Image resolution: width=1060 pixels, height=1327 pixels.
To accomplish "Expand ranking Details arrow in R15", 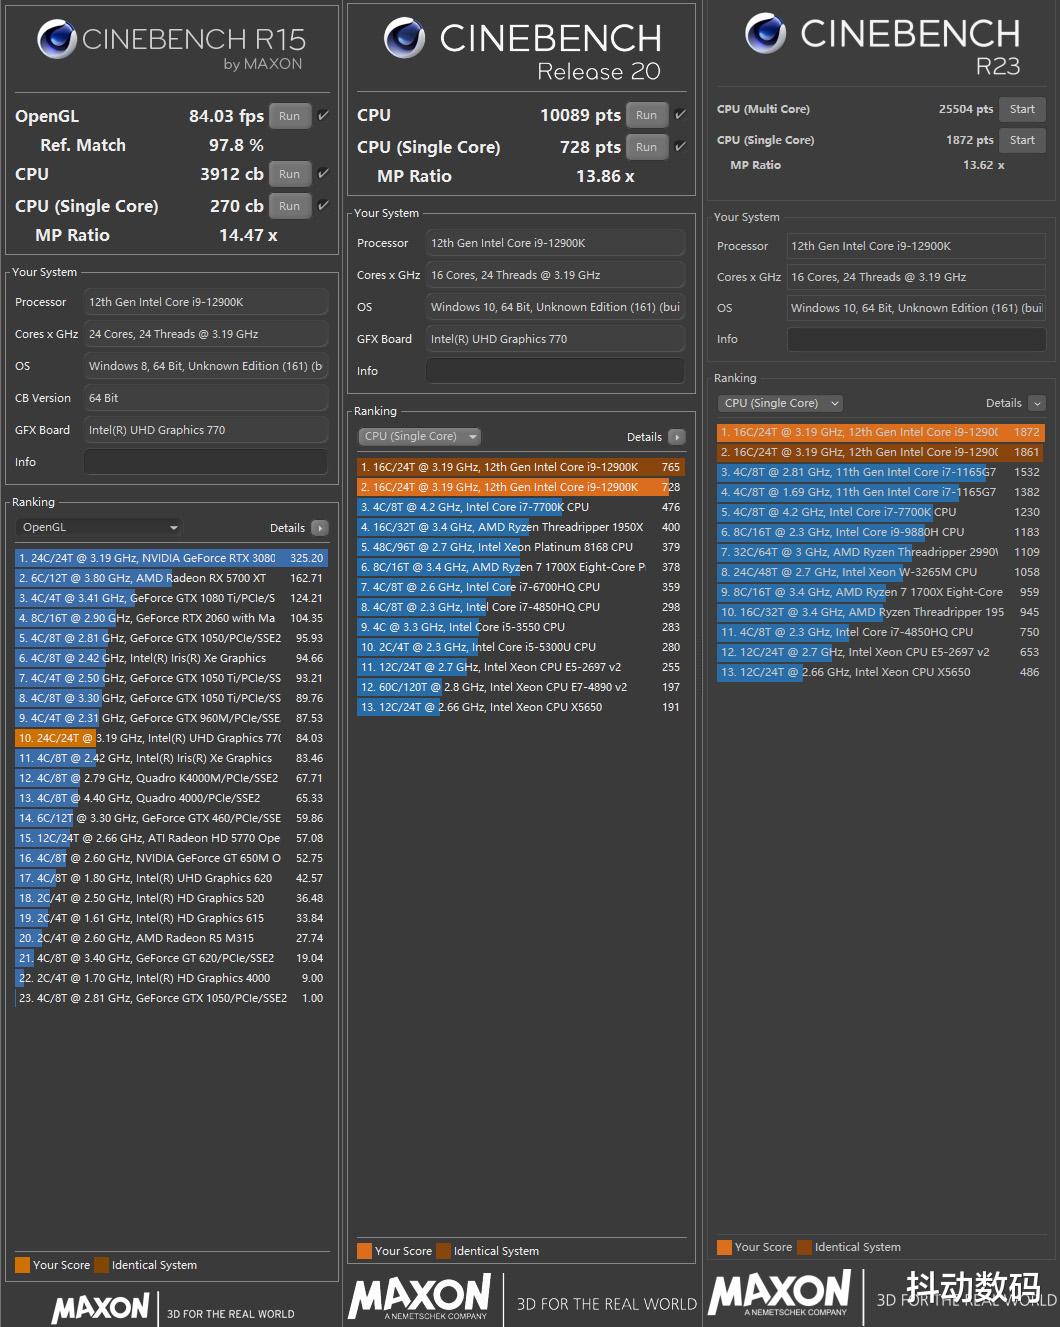I will [320, 528].
